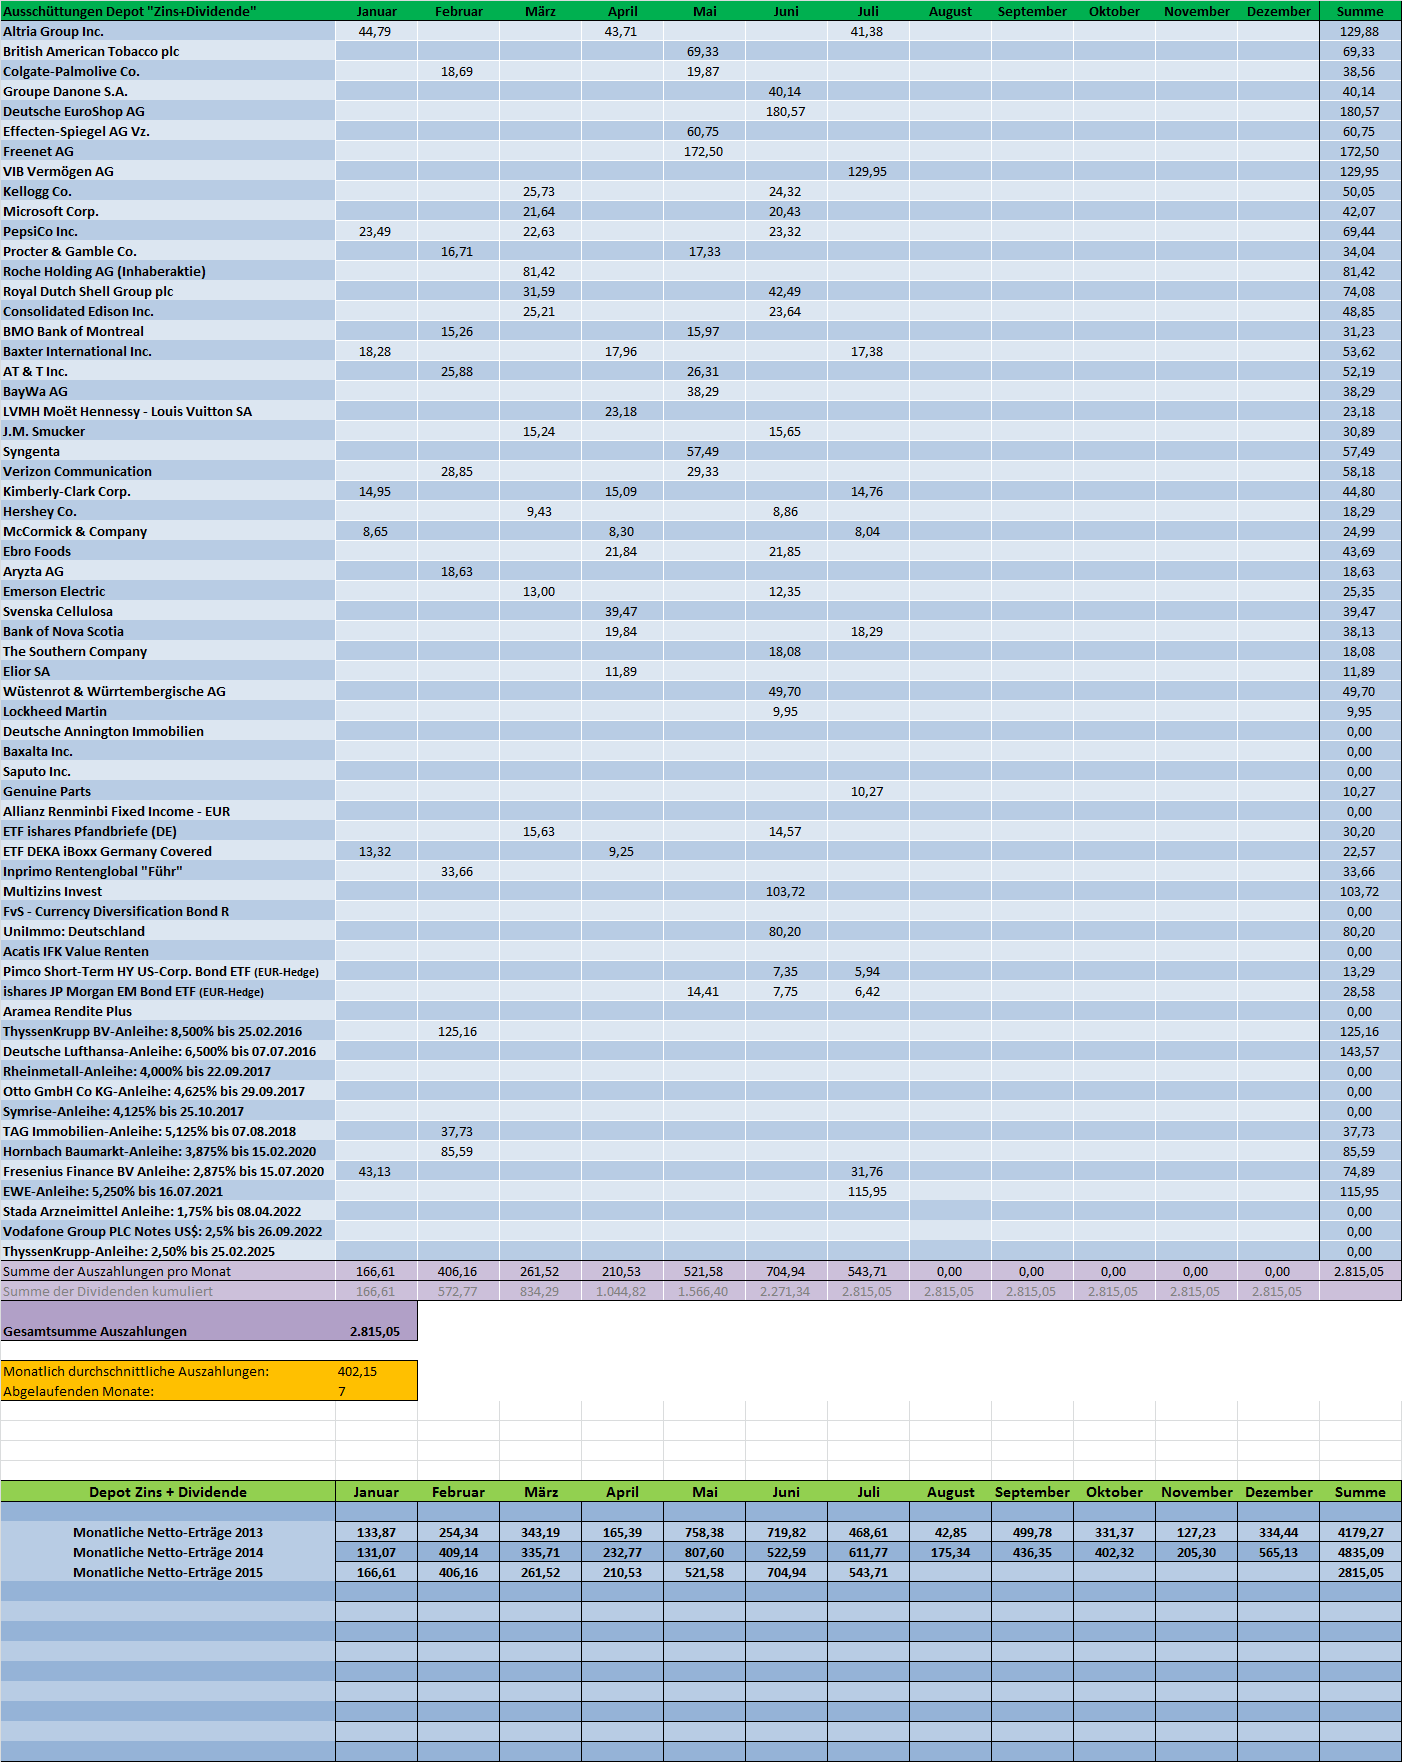Click the "Effecten-Spiegel AG Vz." row label
1402x1762 pixels.
click(76, 131)
